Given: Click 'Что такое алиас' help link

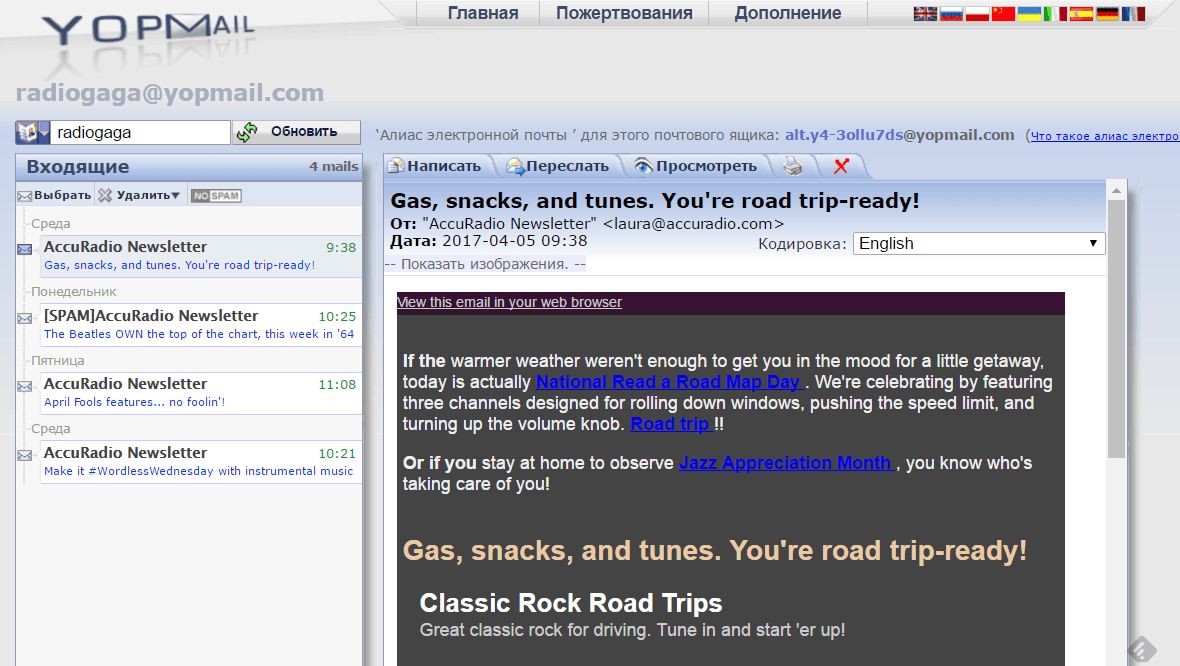Looking at the screenshot, I should point(1105,136).
